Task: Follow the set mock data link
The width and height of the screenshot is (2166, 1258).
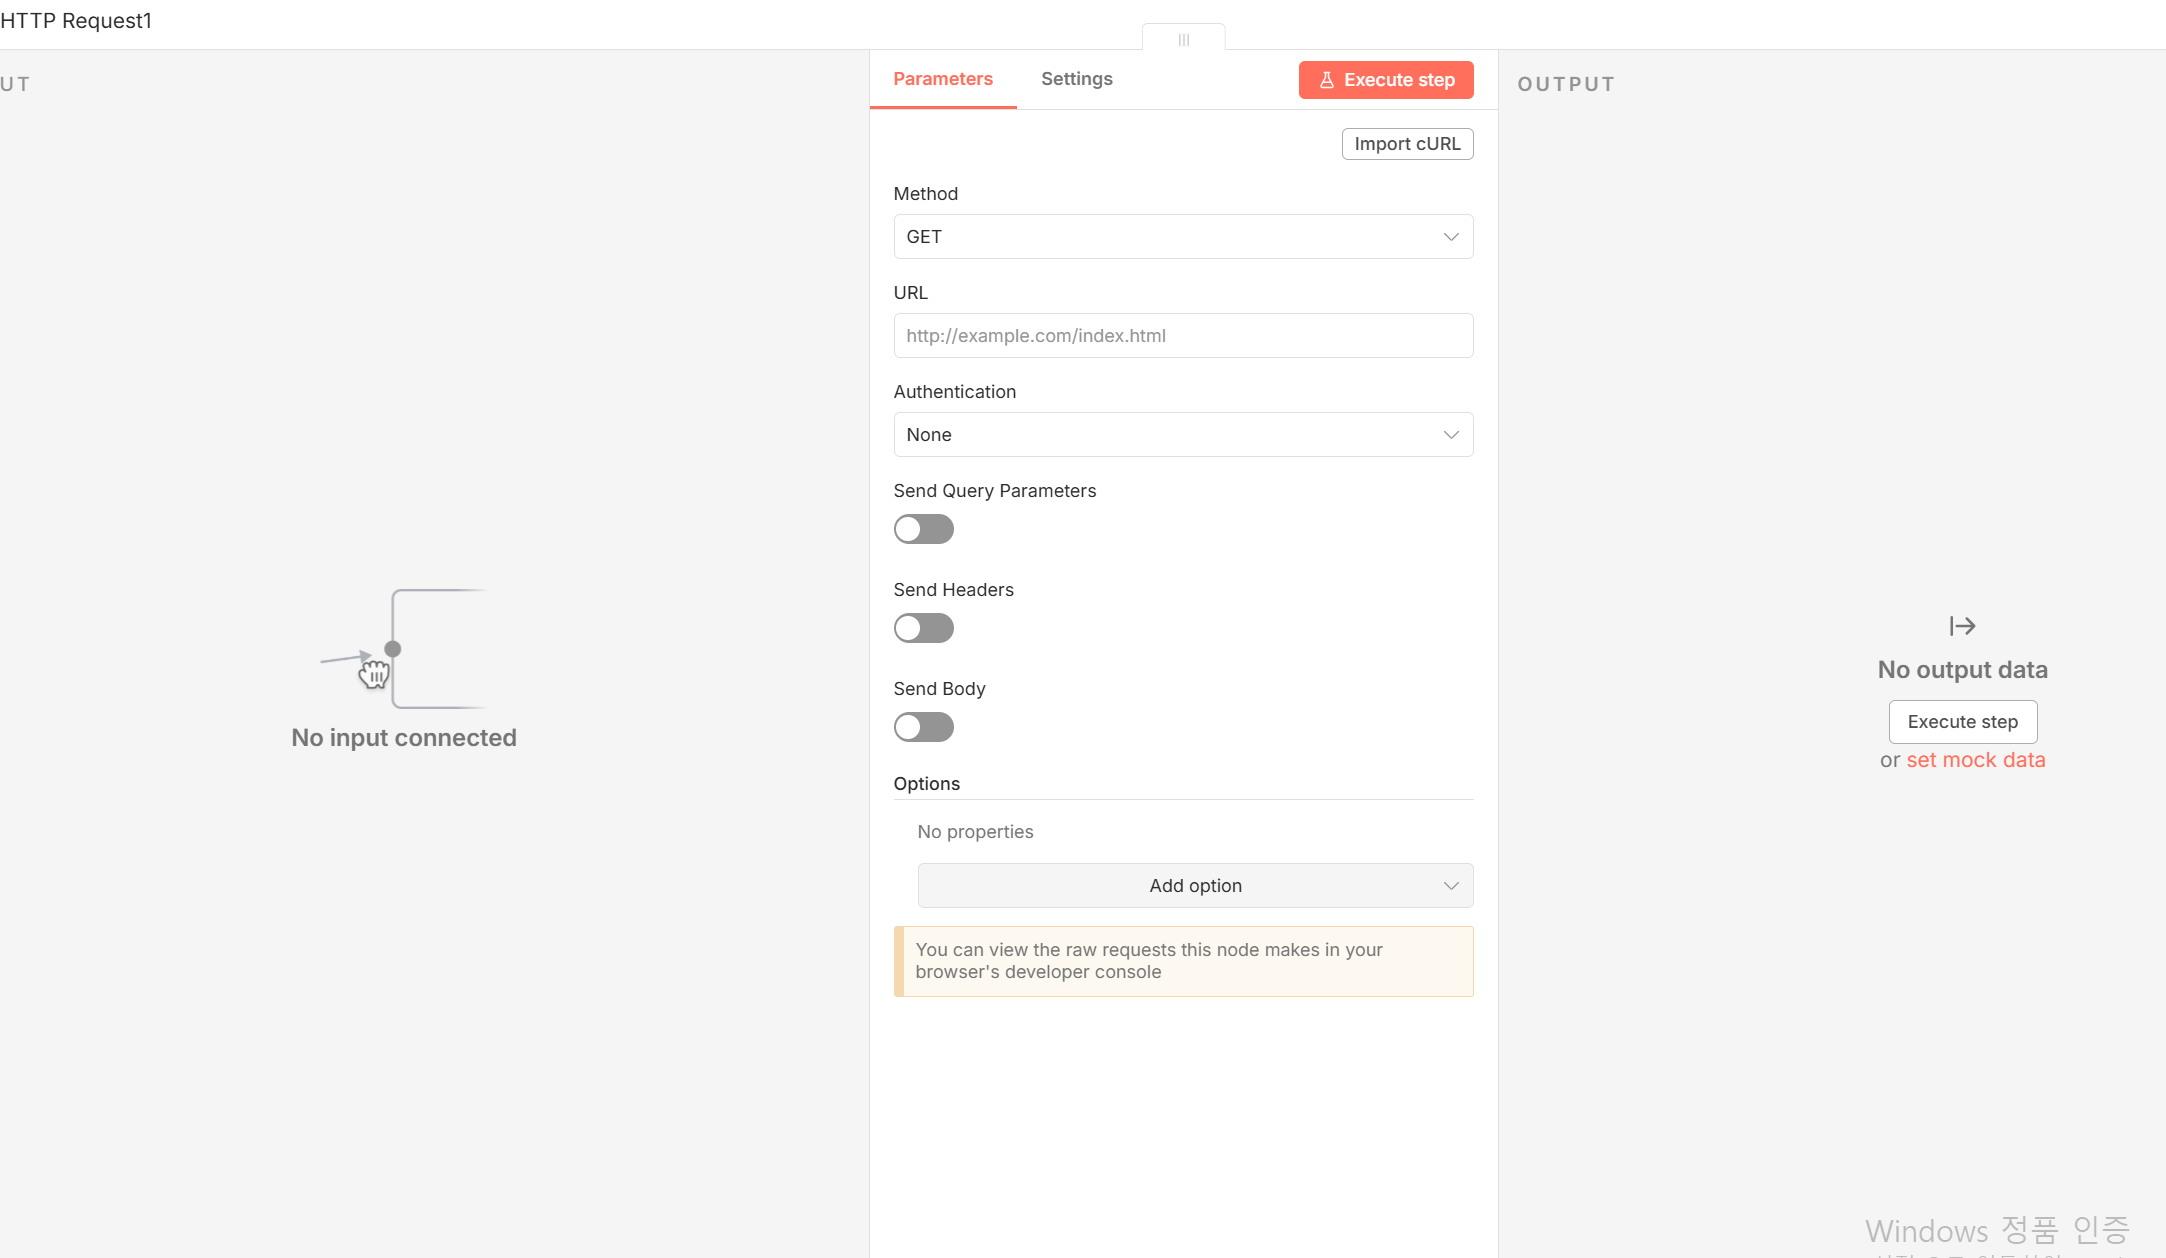Action: (1975, 760)
